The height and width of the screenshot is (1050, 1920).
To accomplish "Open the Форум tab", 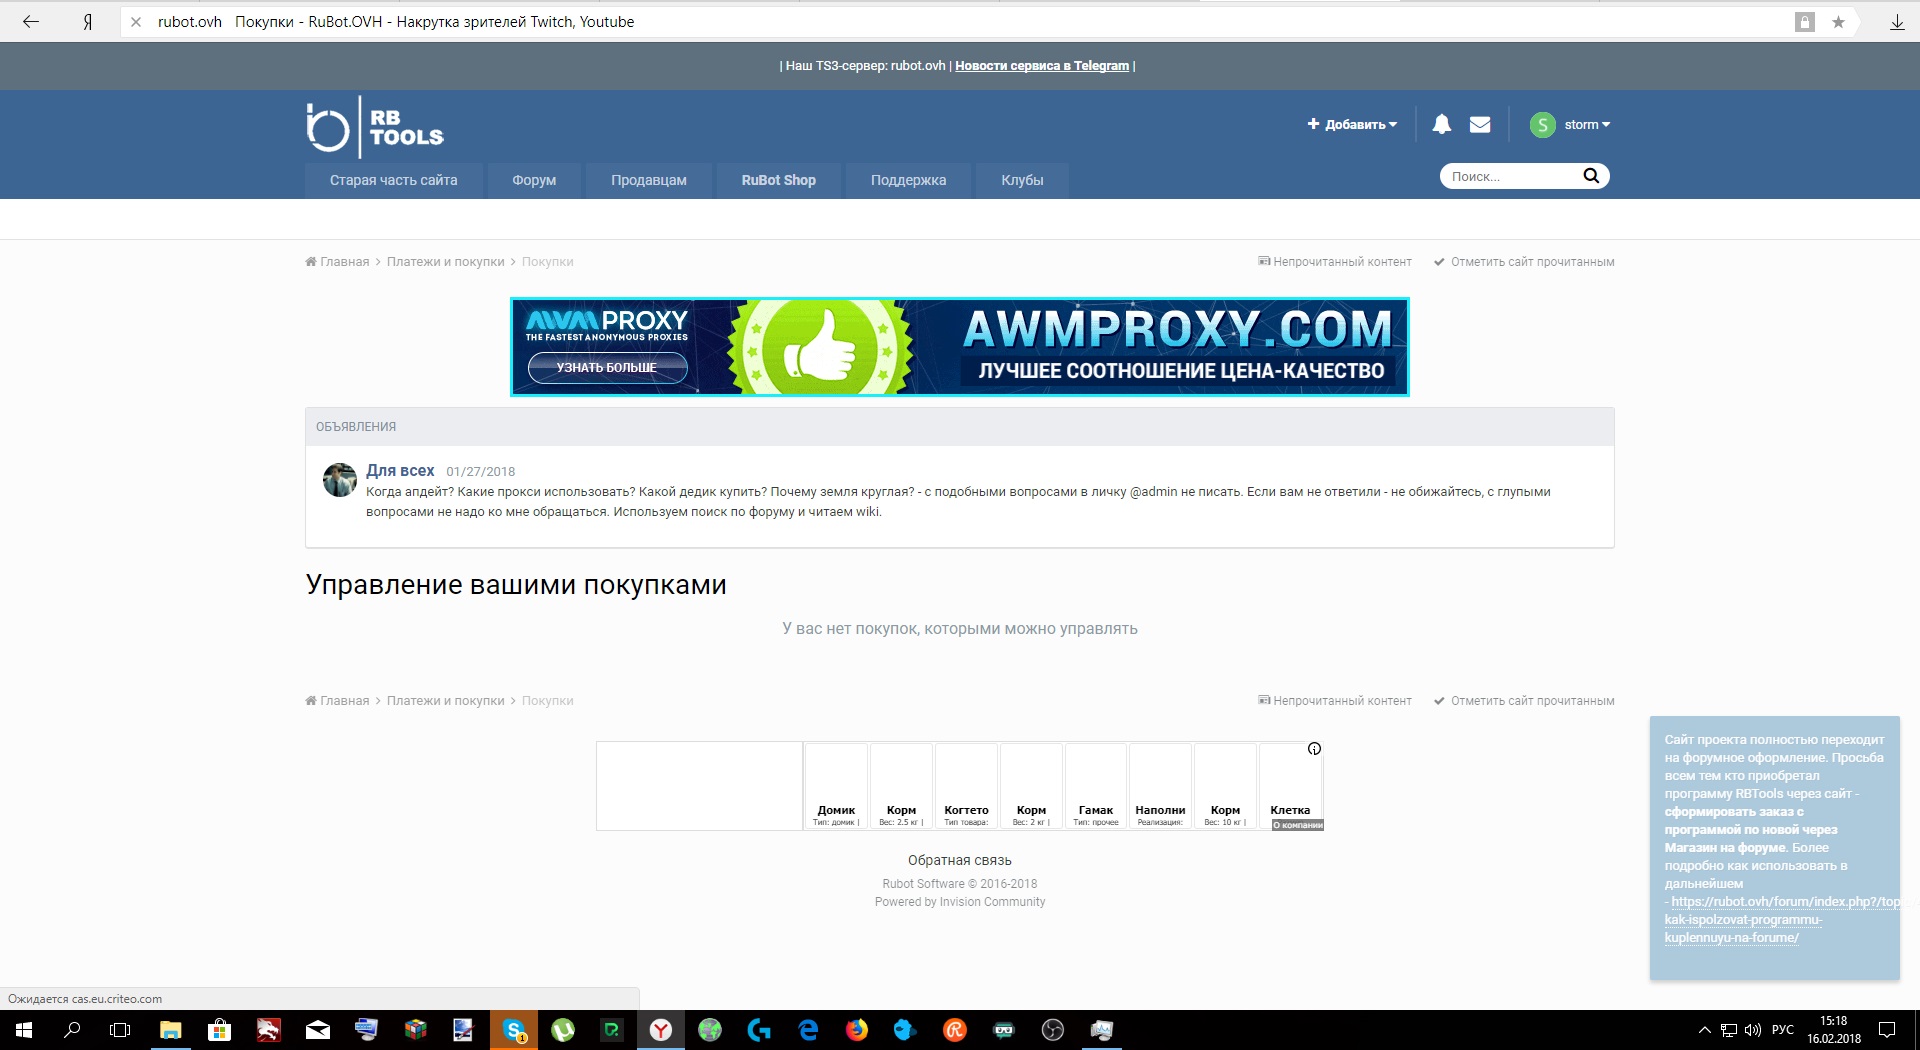I will 534,181.
